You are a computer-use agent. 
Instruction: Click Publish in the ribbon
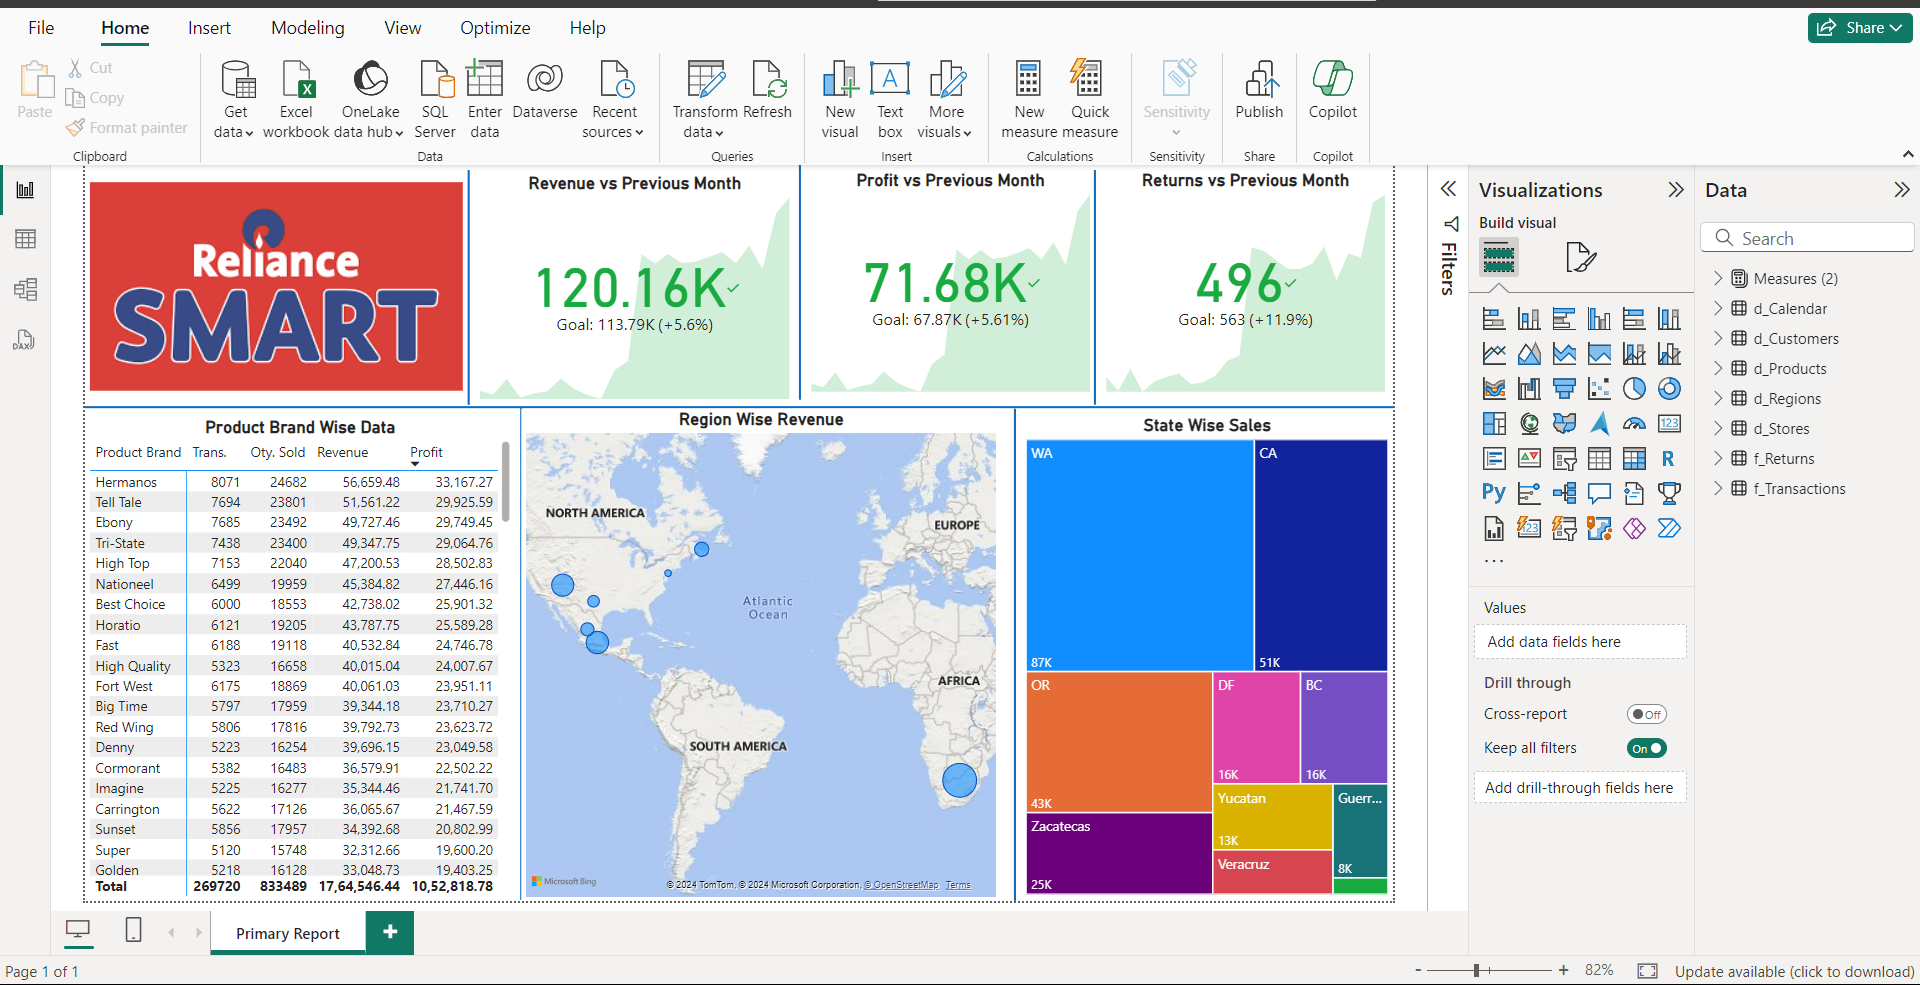click(1259, 90)
